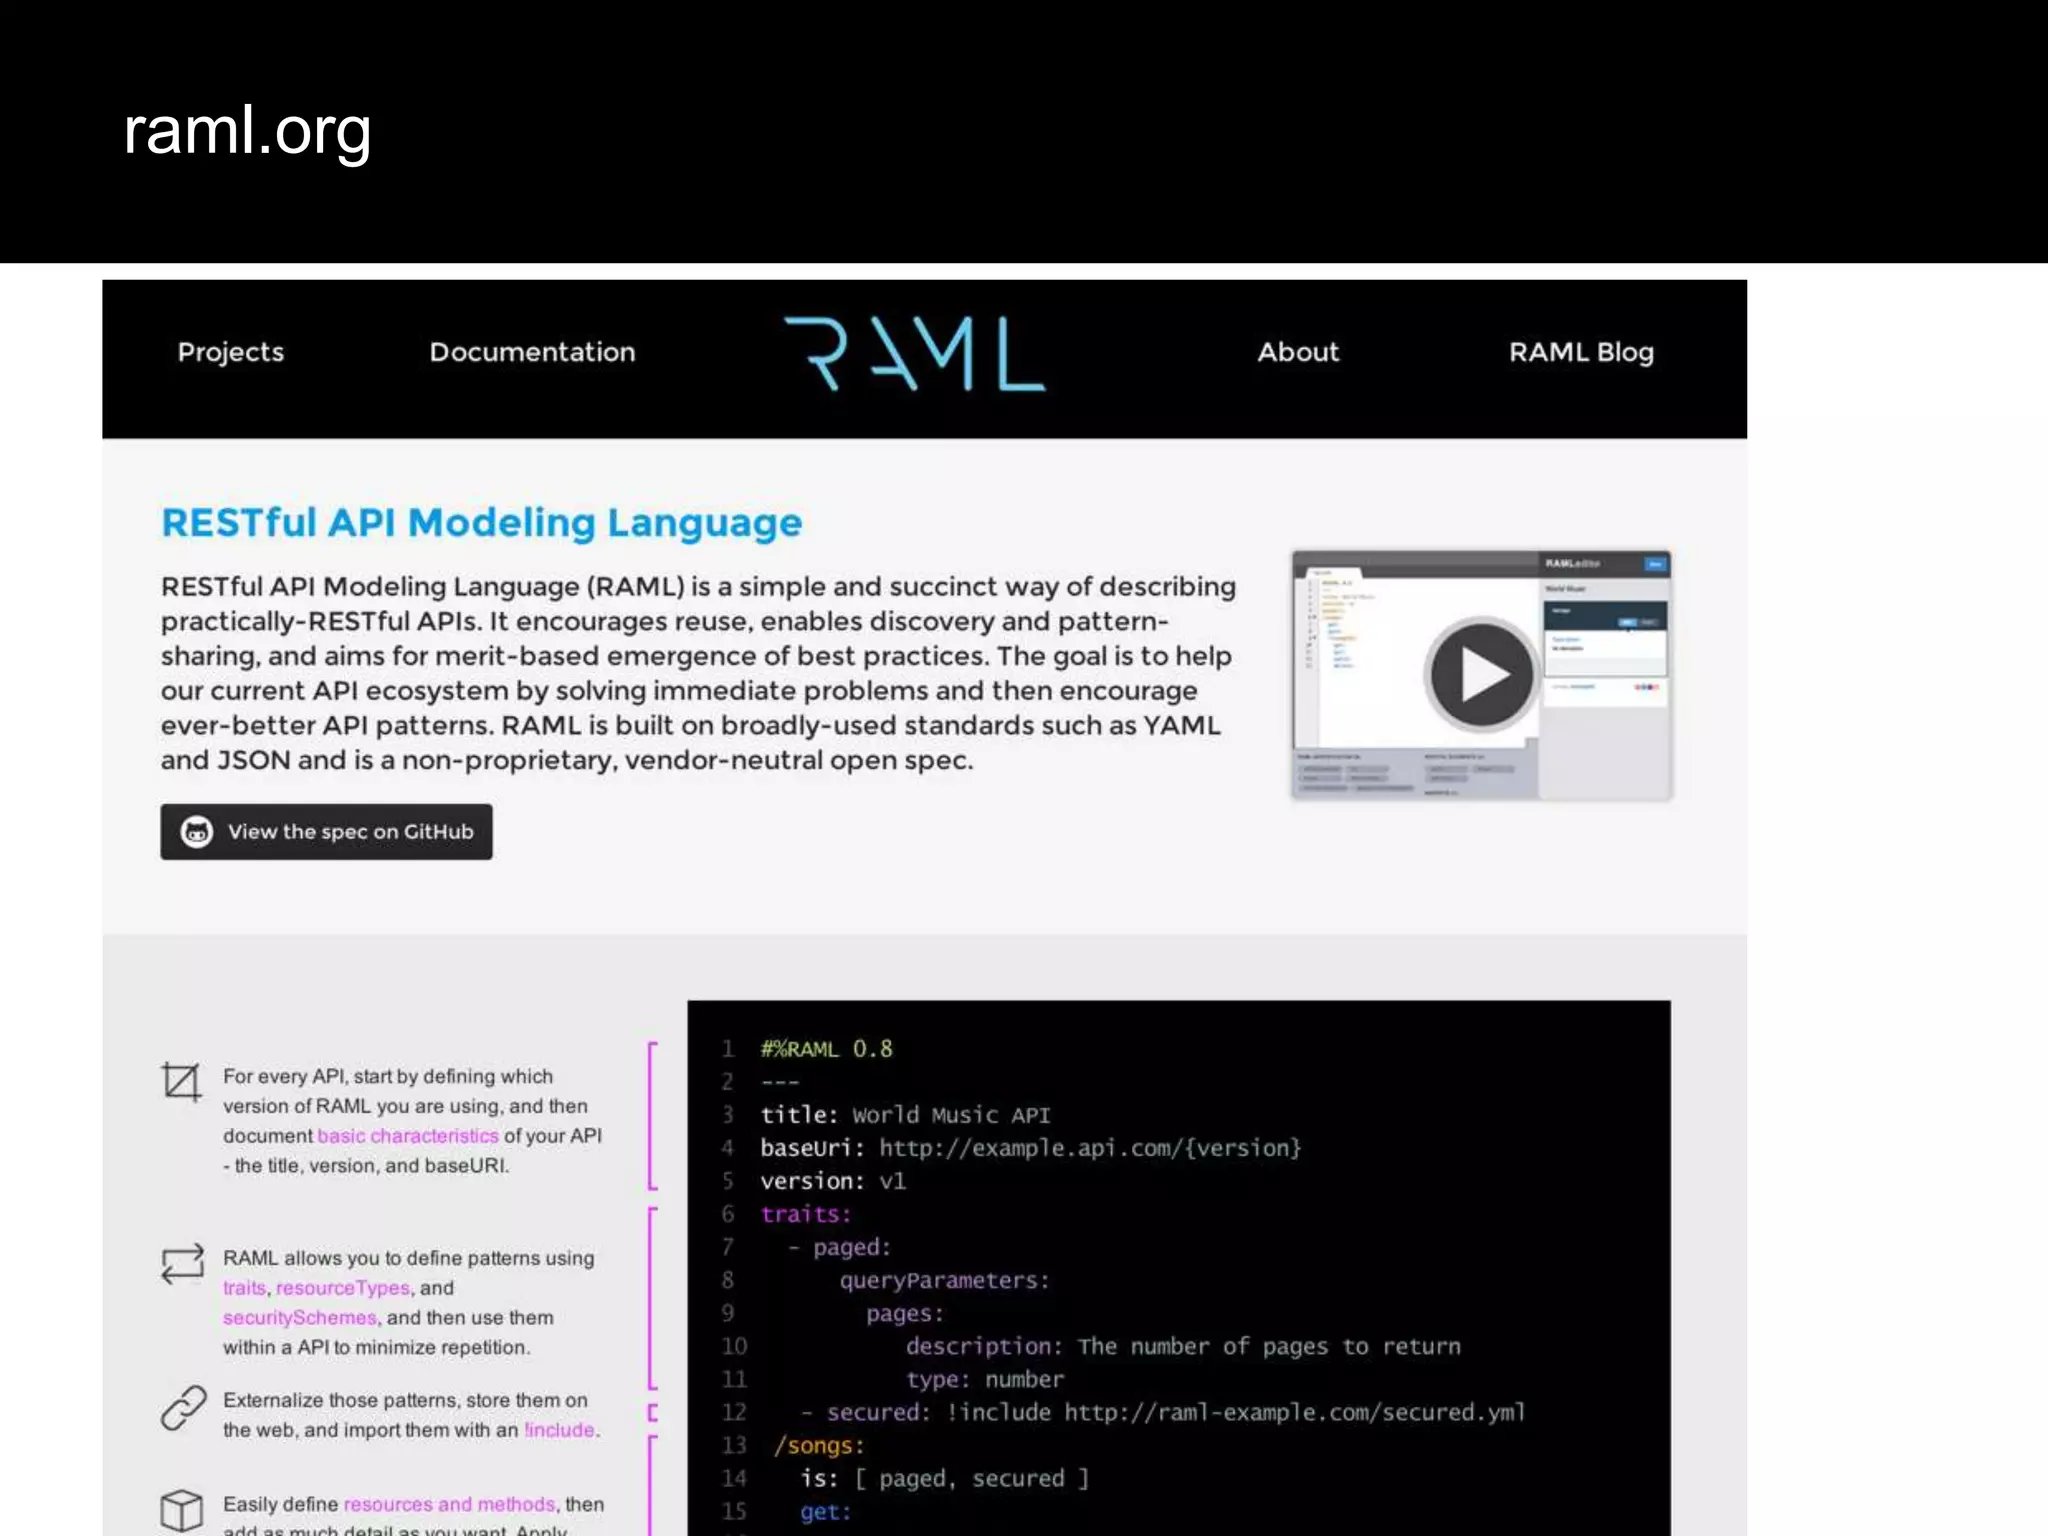The width and height of the screenshot is (2048, 1536).
Task: Click the 'version: v1' code line
Action: pyautogui.click(x=833, y=1181)
